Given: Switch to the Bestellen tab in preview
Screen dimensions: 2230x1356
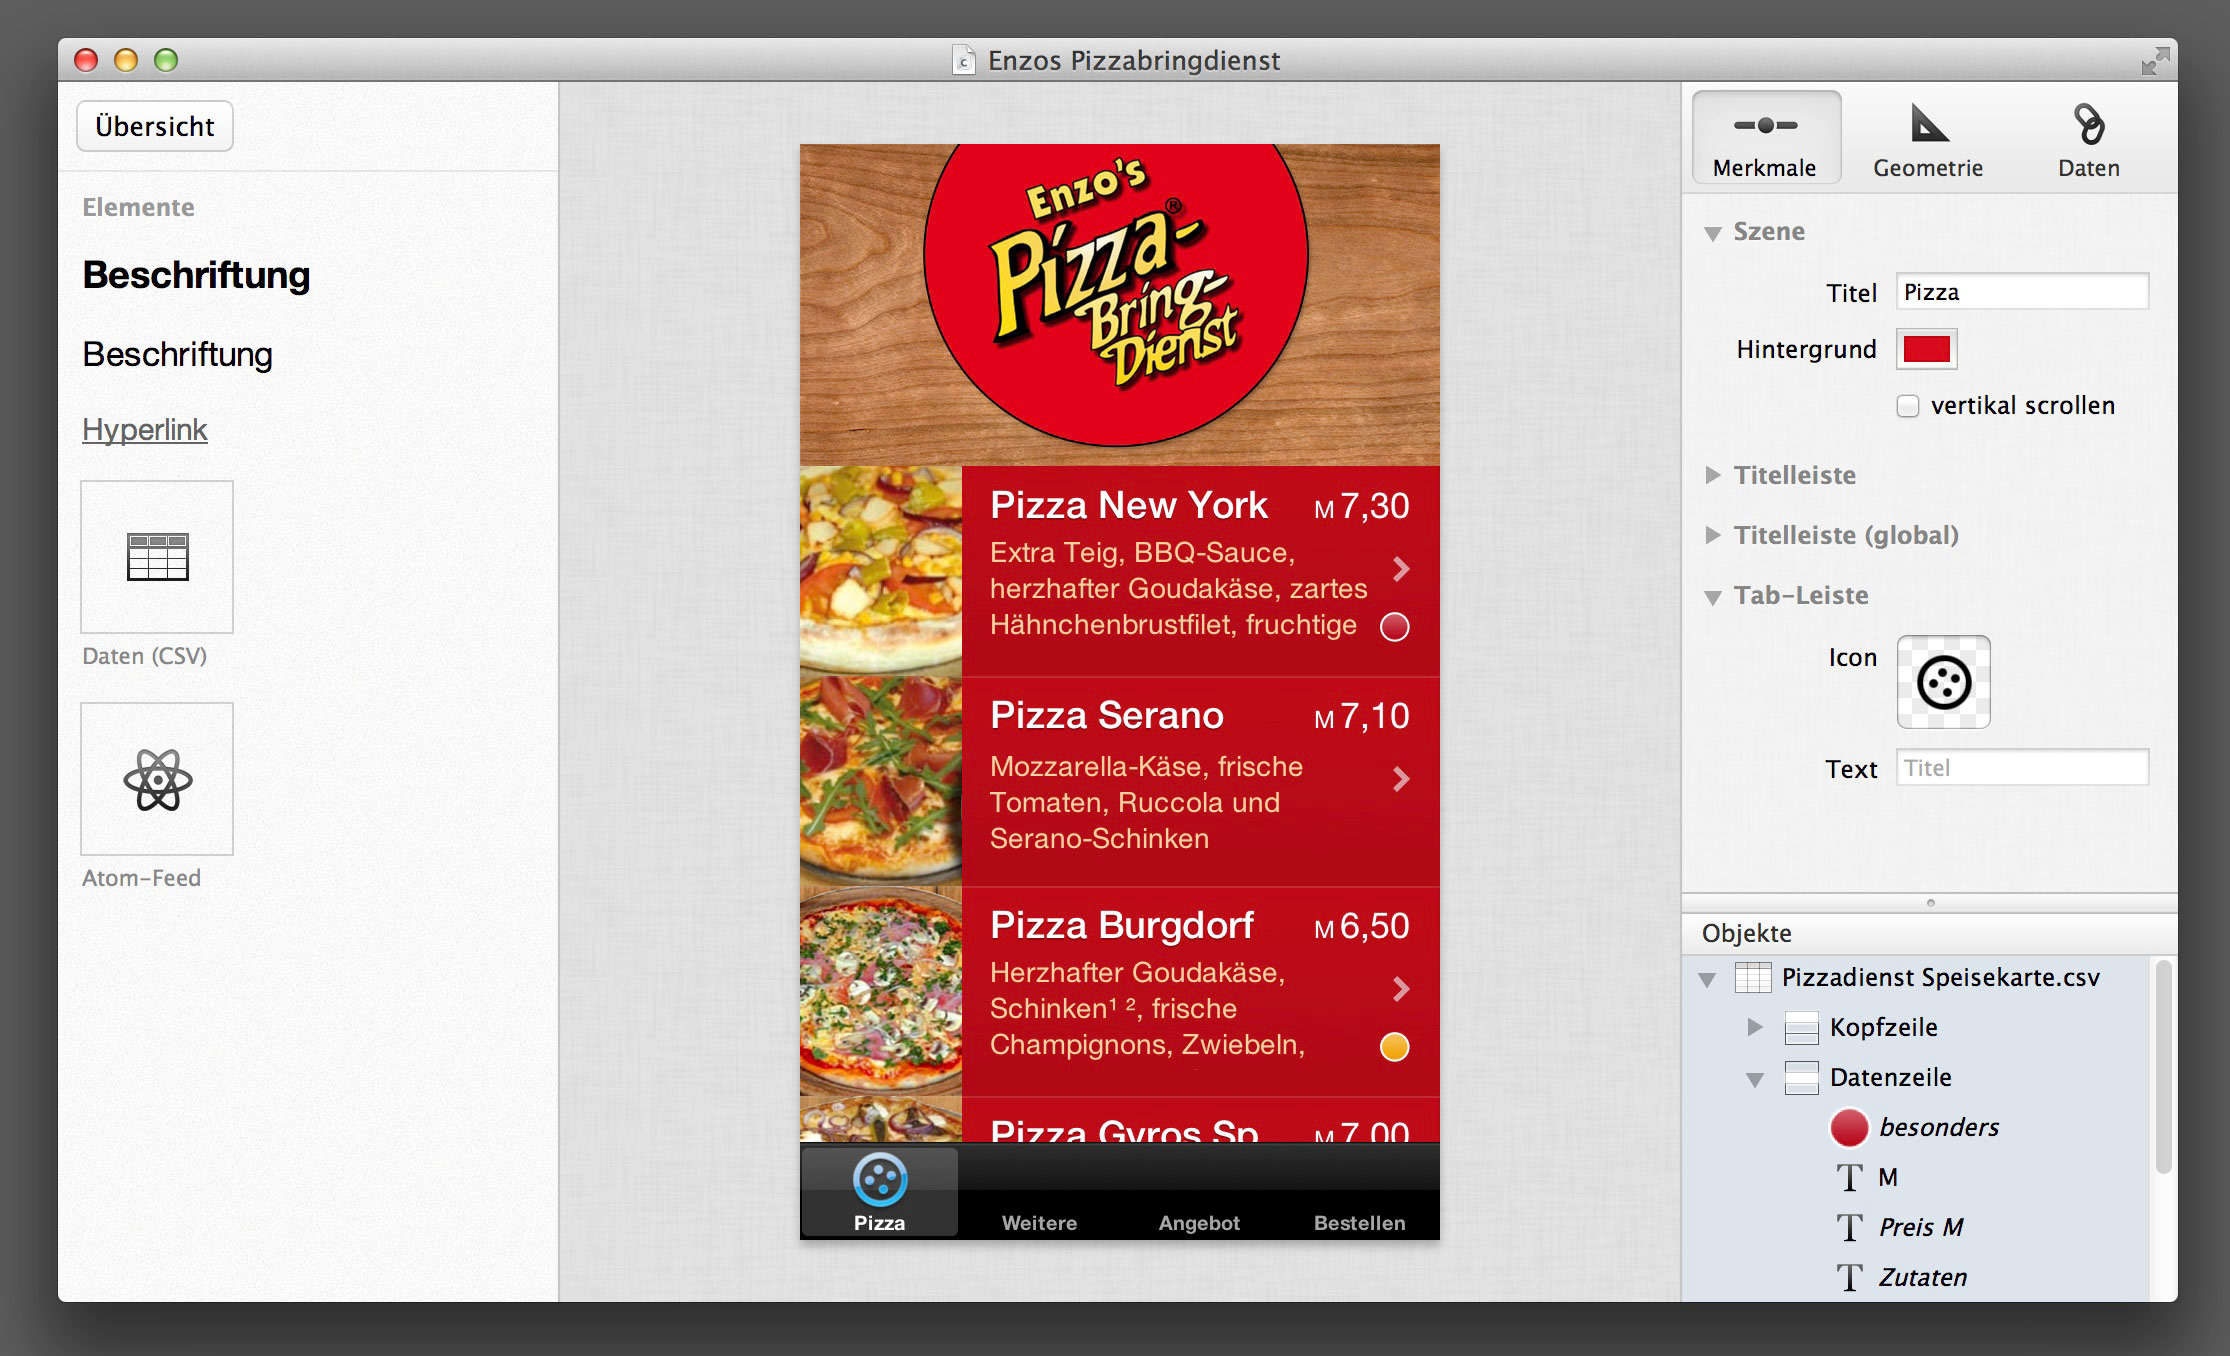Looking at the screenshot, I should (x=1359, y=1193).
